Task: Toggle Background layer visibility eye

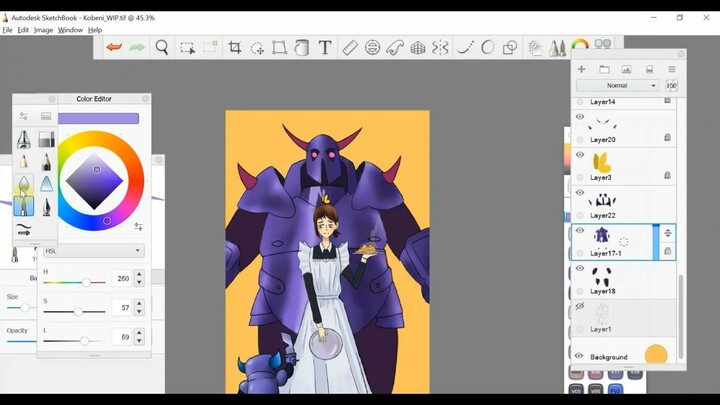Action: click(x=579, y=356)
